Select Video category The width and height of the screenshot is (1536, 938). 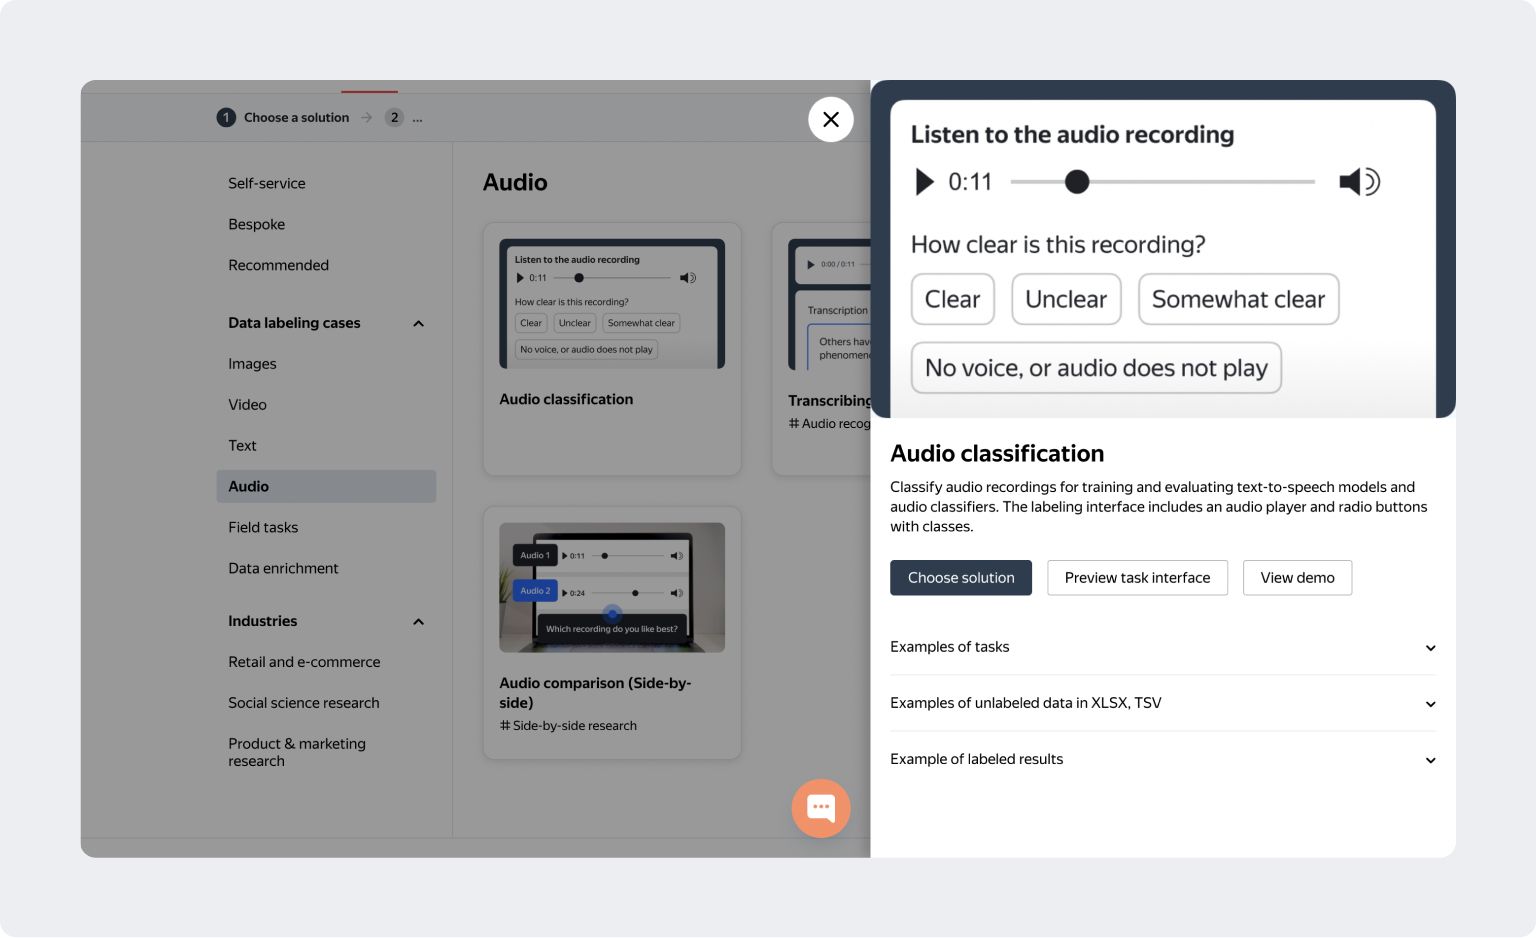point(247,405)
